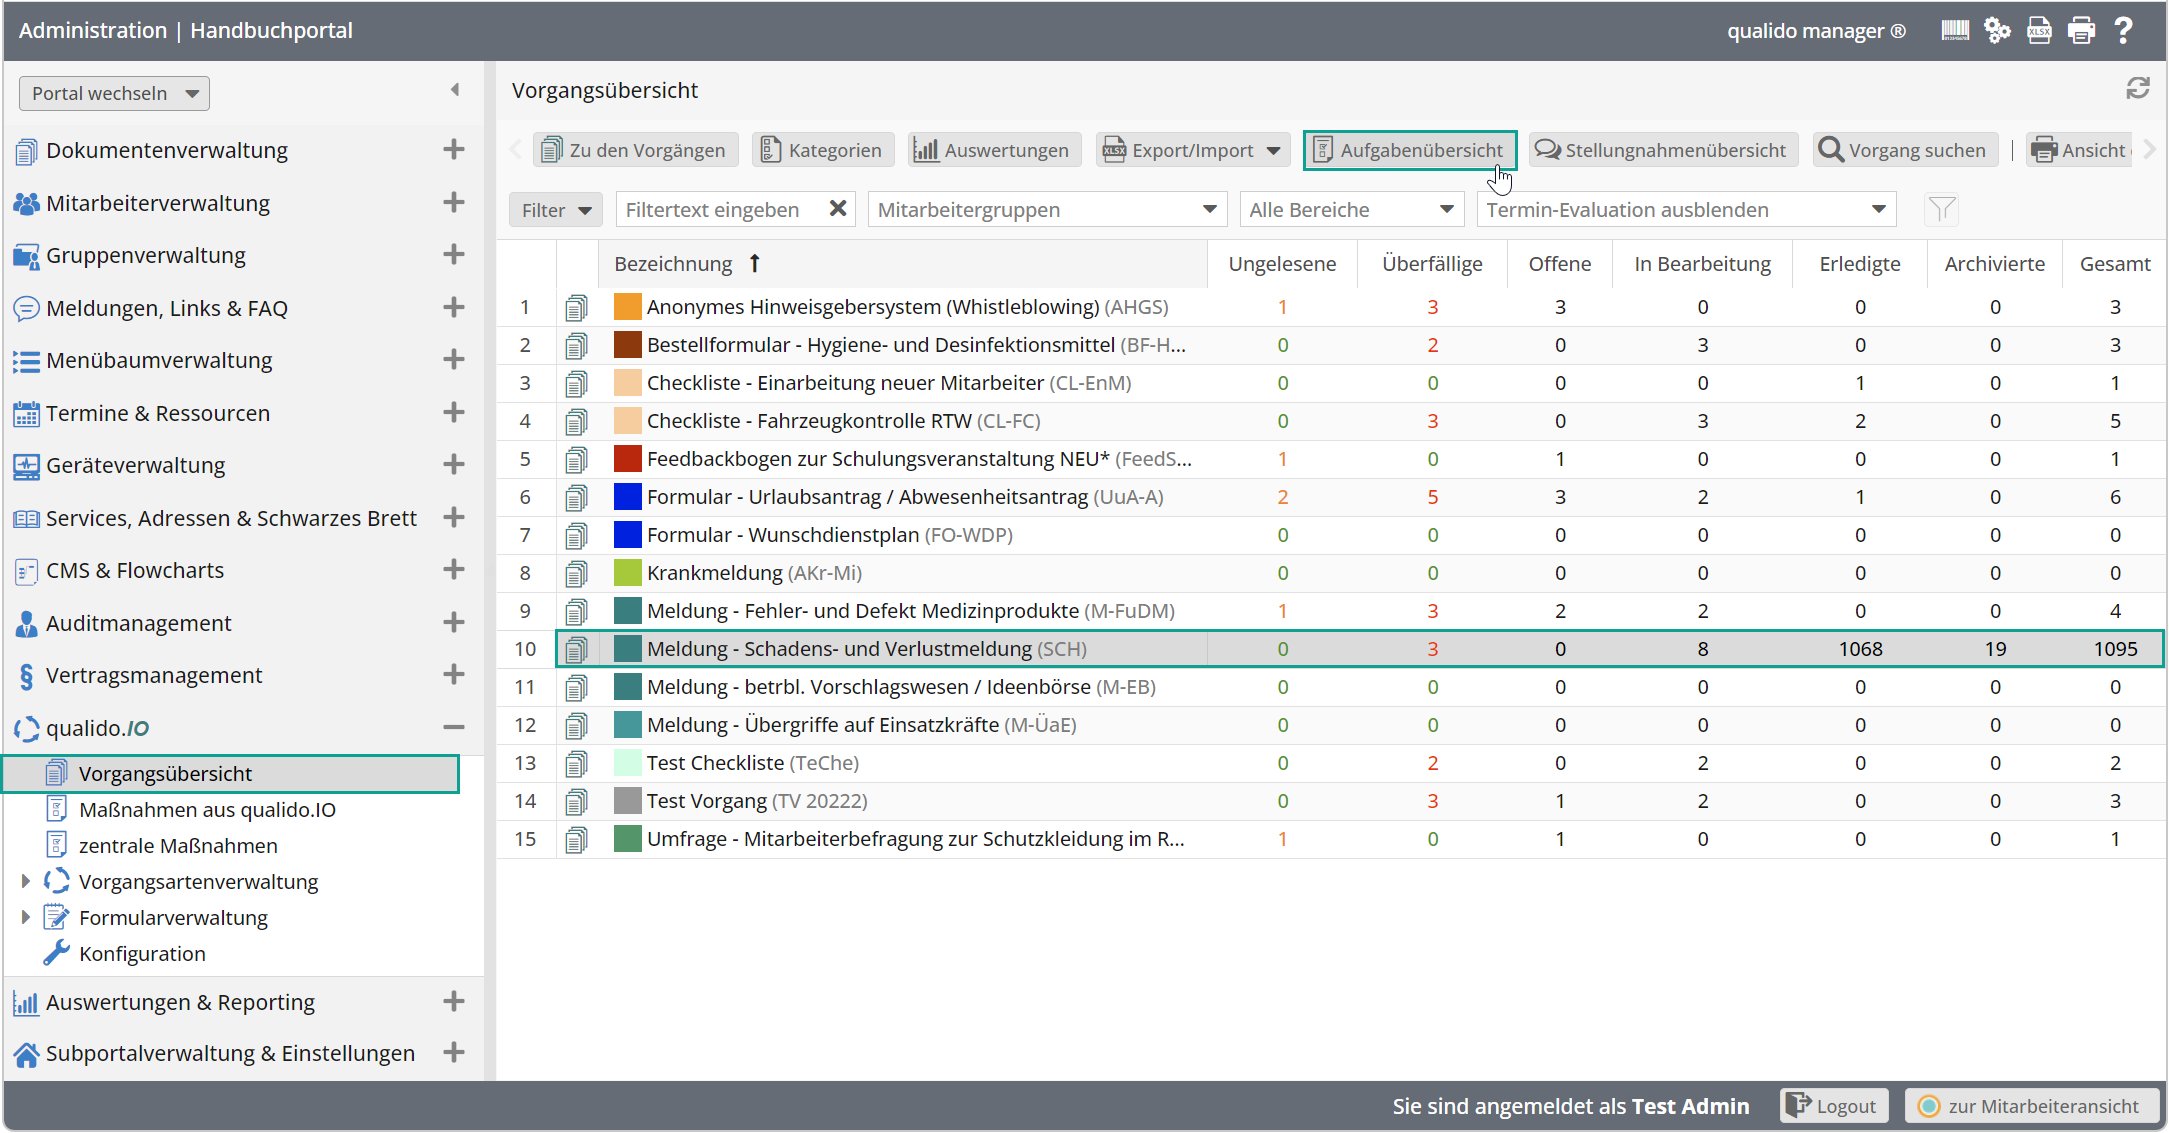Screen dimensions: 2169x1133
Task: Open the settings gears icon
Action: [x=1997, y=30]
